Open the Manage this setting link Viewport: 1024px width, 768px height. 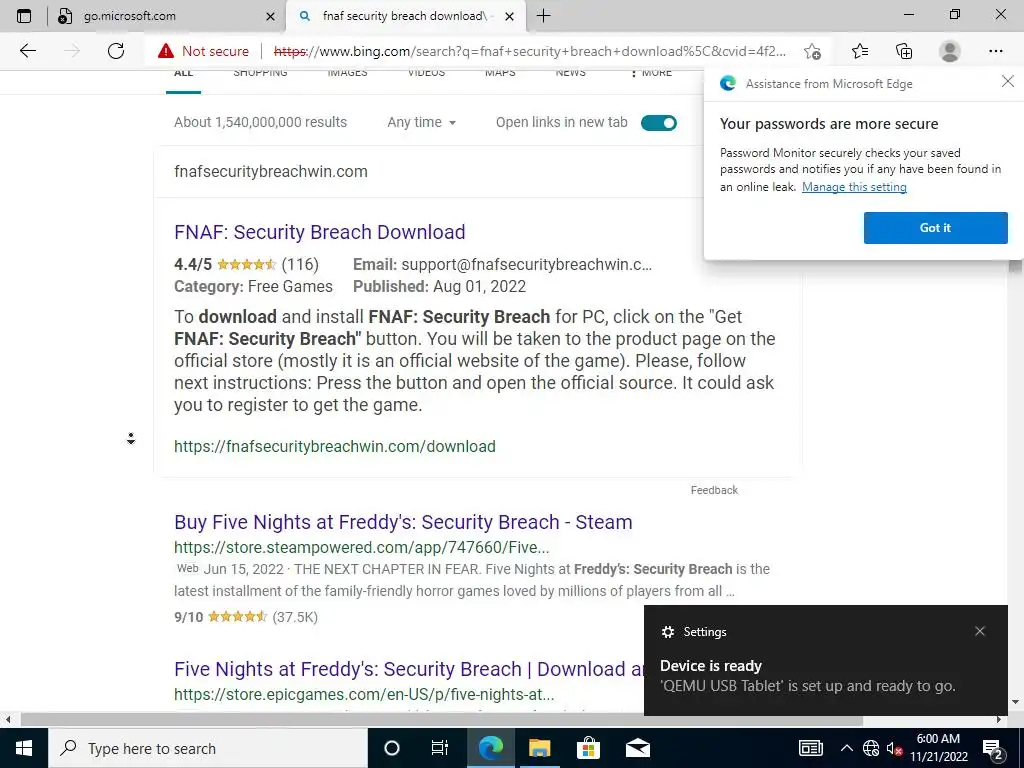point(854,187)
